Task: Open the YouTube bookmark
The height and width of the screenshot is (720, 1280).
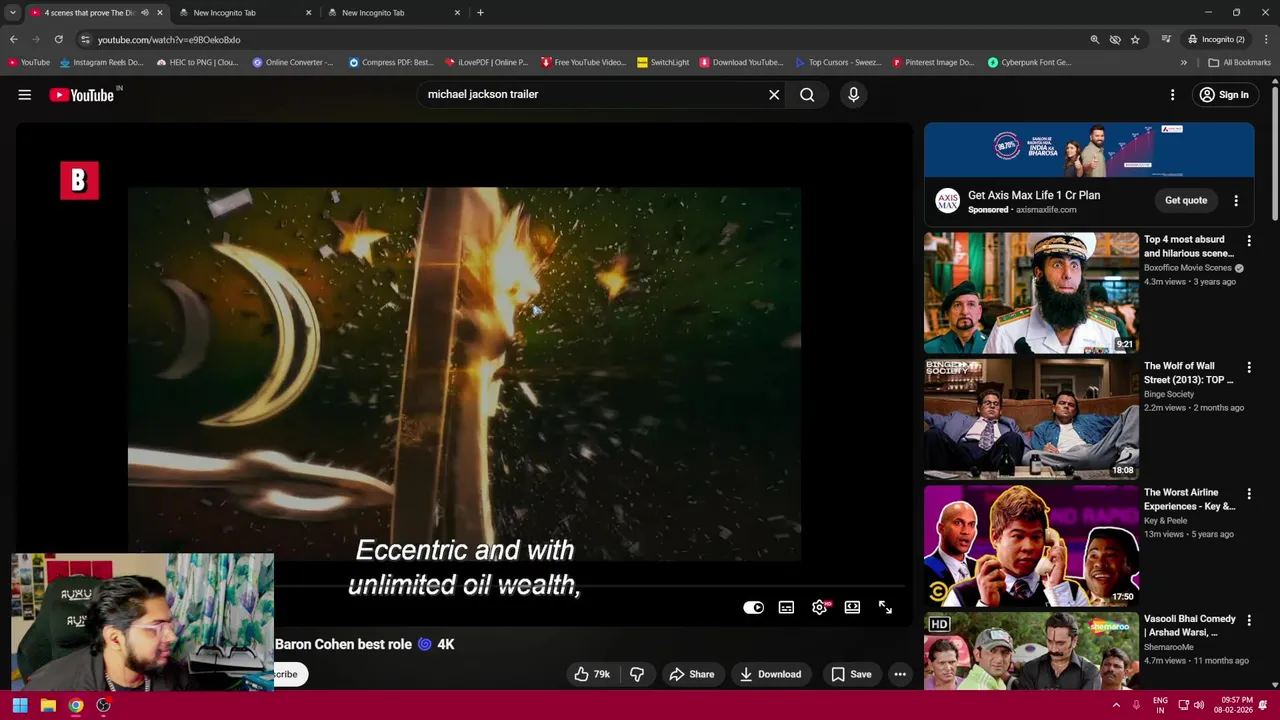Action: pos(28,62)
